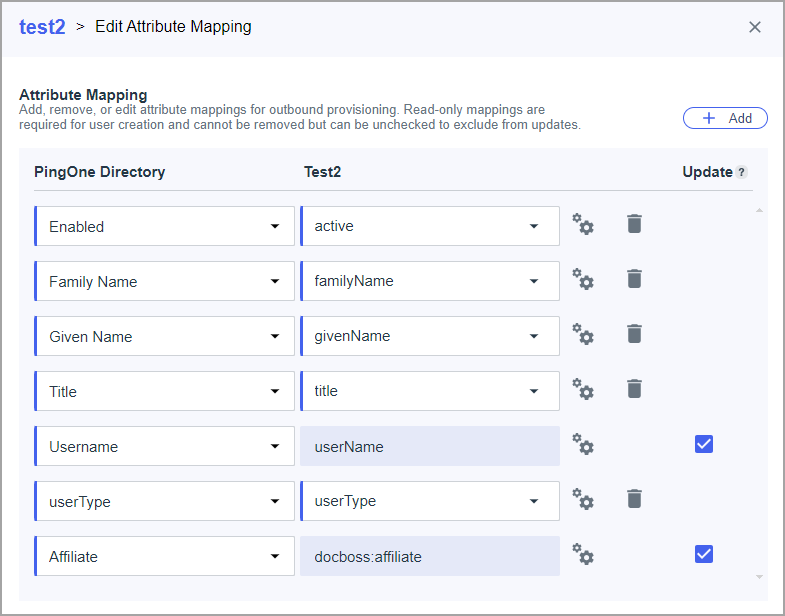The width and height of the screenshot is (785, 616).
Task: Click the Attribute Mapping section heading
Action: [83, 95]
